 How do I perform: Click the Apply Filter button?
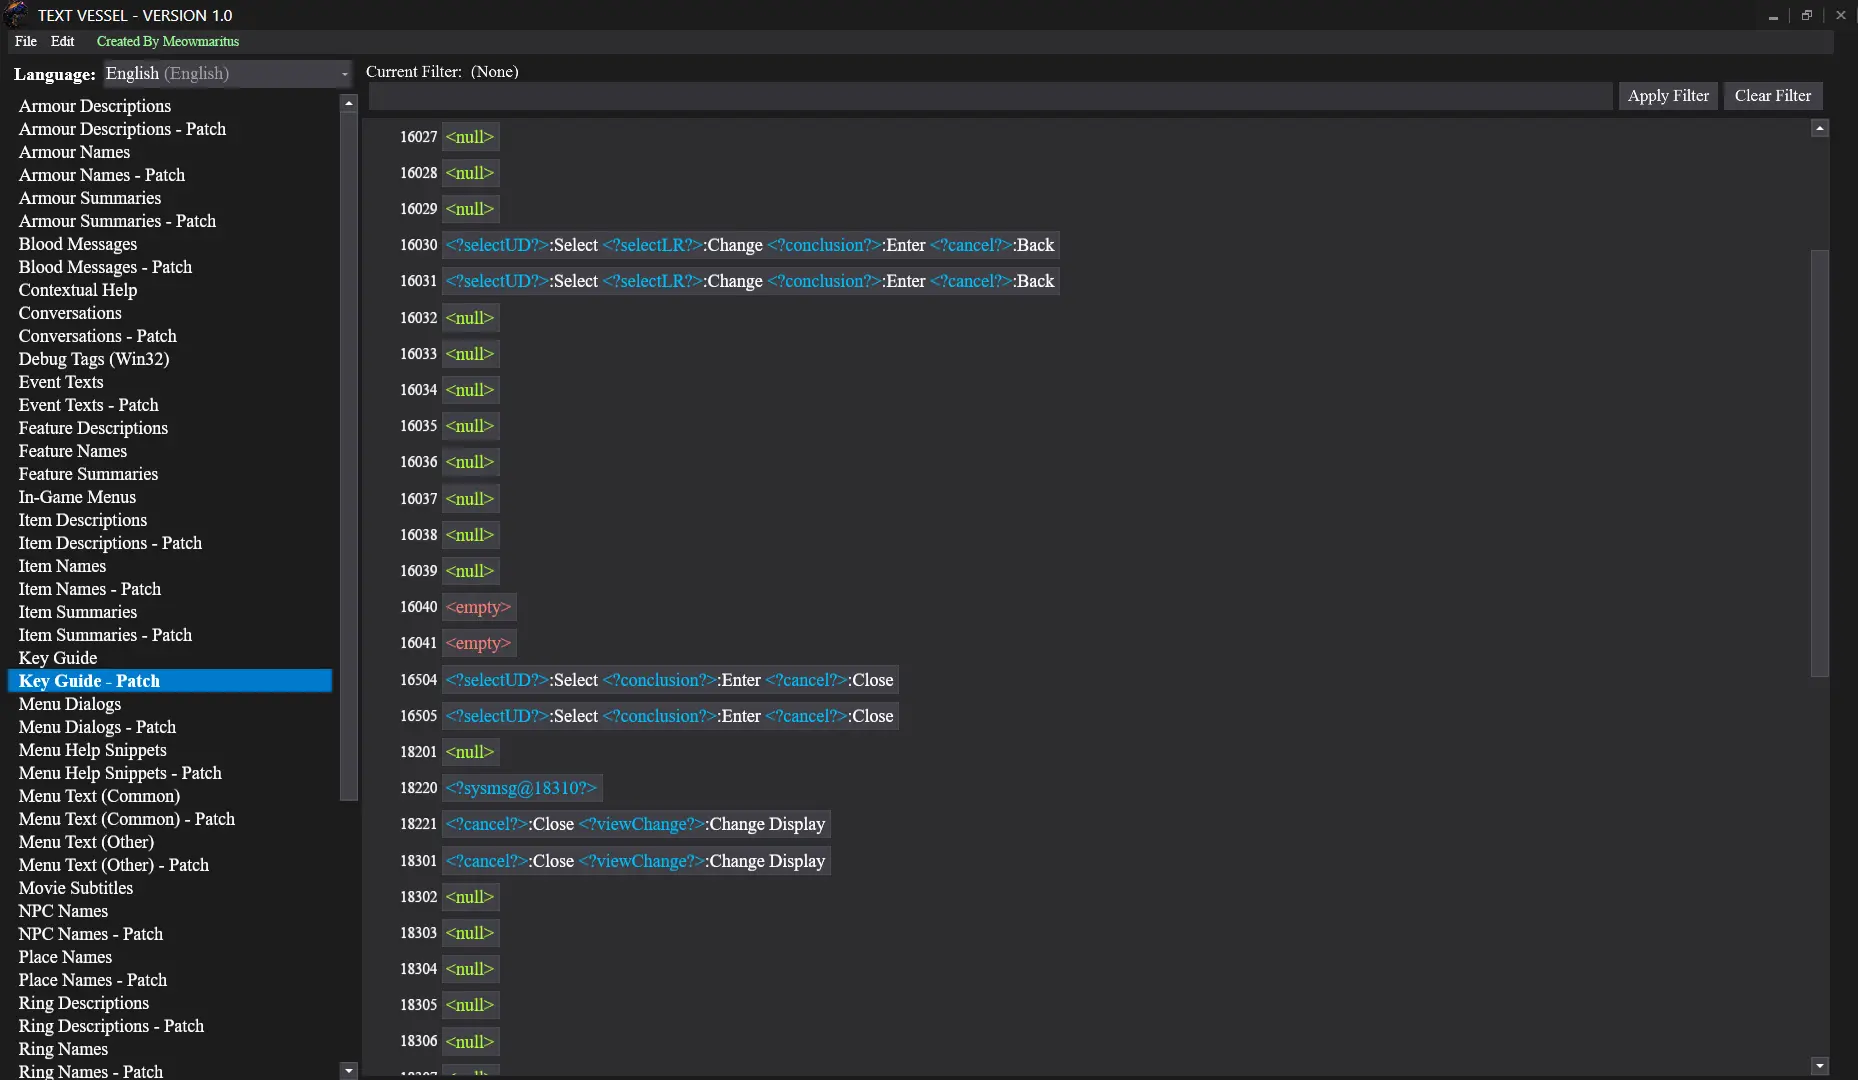tap(1668, 96)
